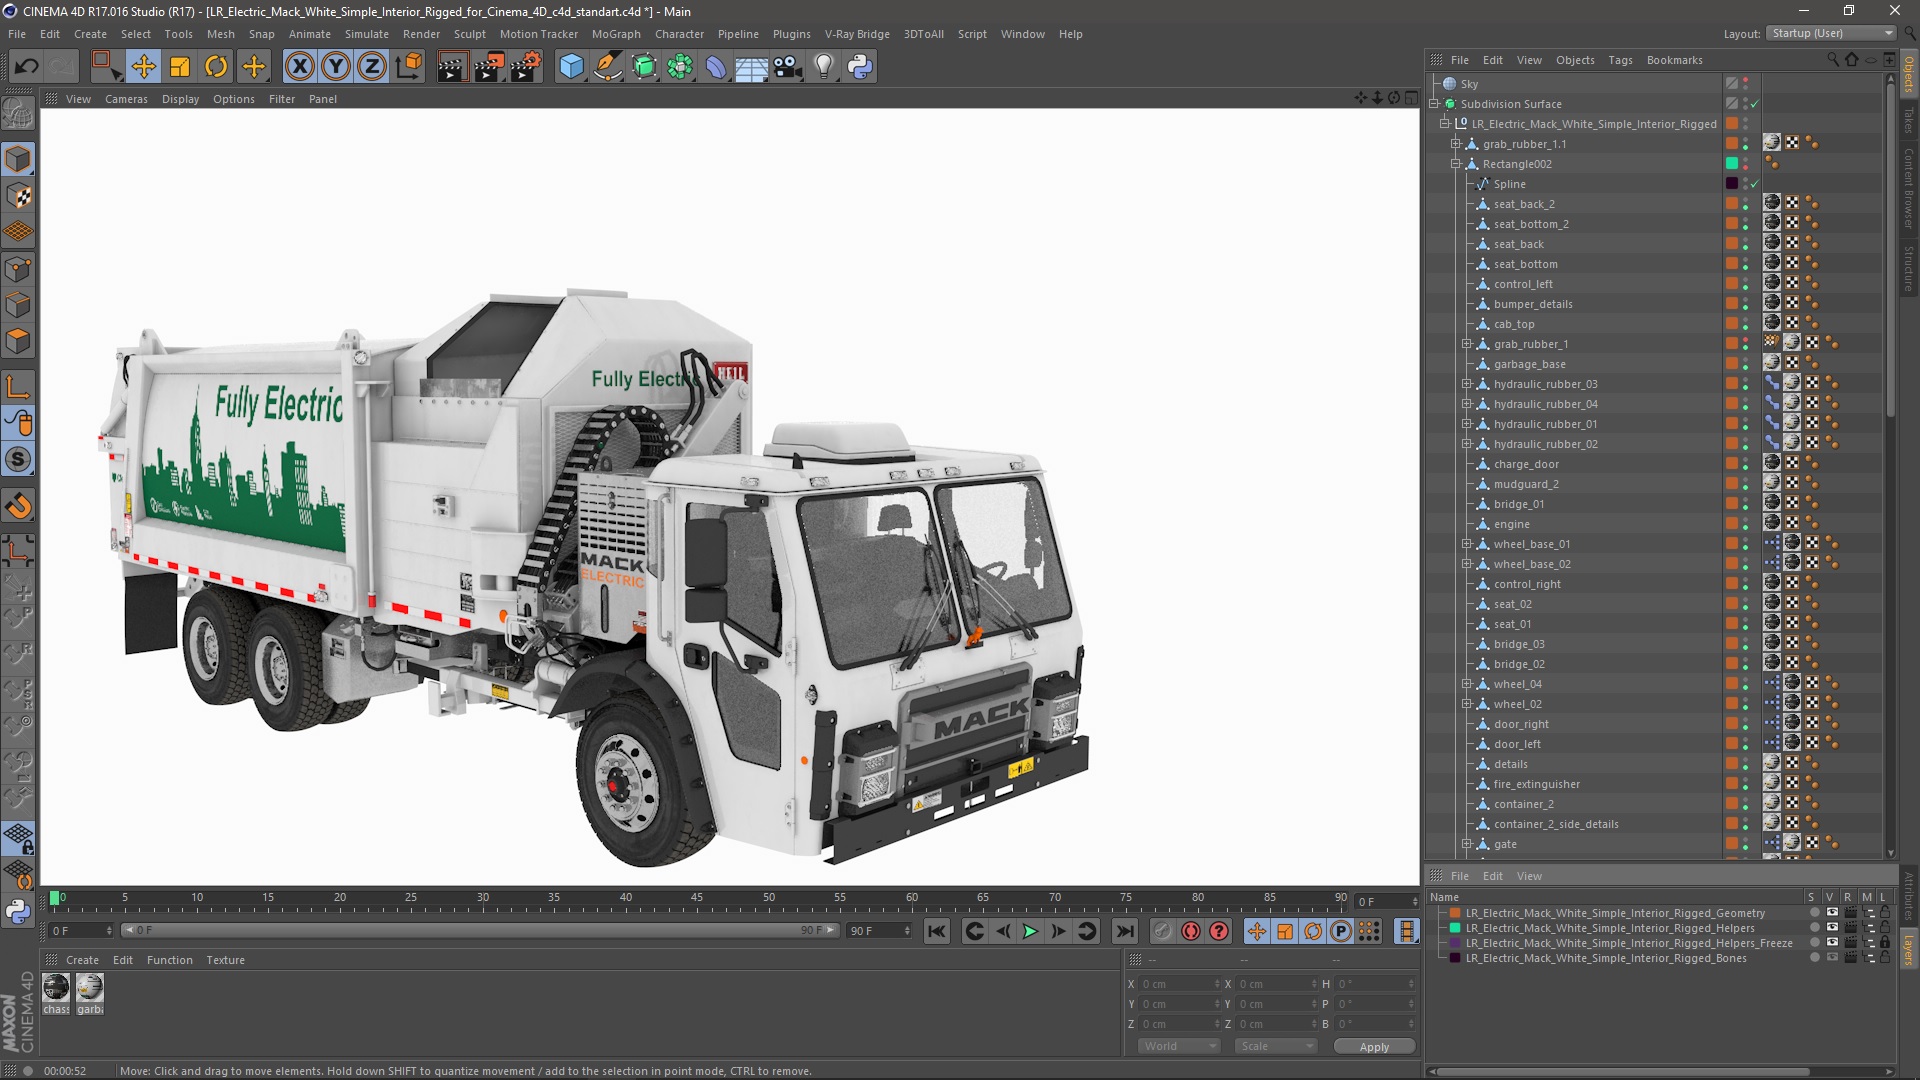Viewport: 1920px width, 1080px height.
Task: Open Render Settings icon
Action: [526, 67]
